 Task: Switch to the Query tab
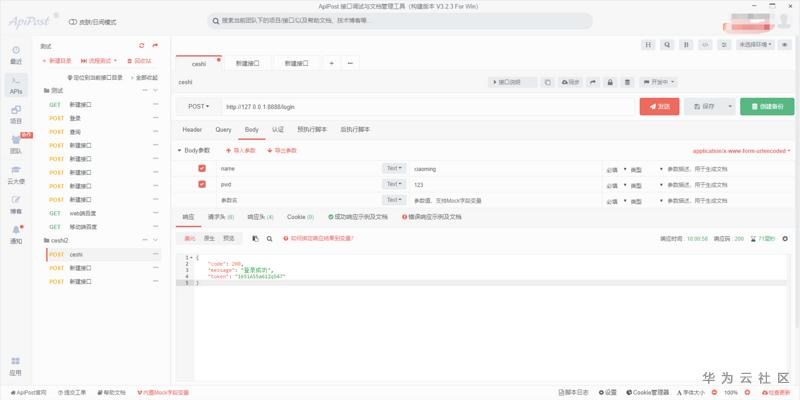223,130
